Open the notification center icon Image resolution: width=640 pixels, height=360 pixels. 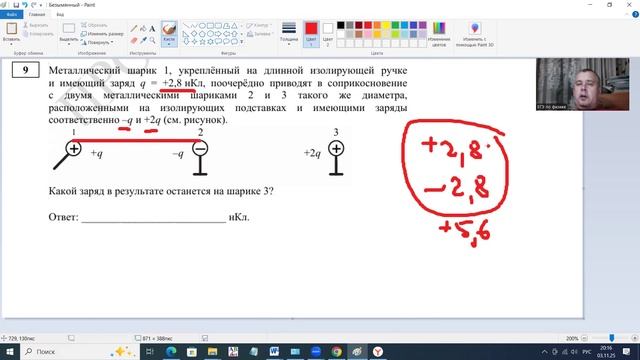pos(627,351)
